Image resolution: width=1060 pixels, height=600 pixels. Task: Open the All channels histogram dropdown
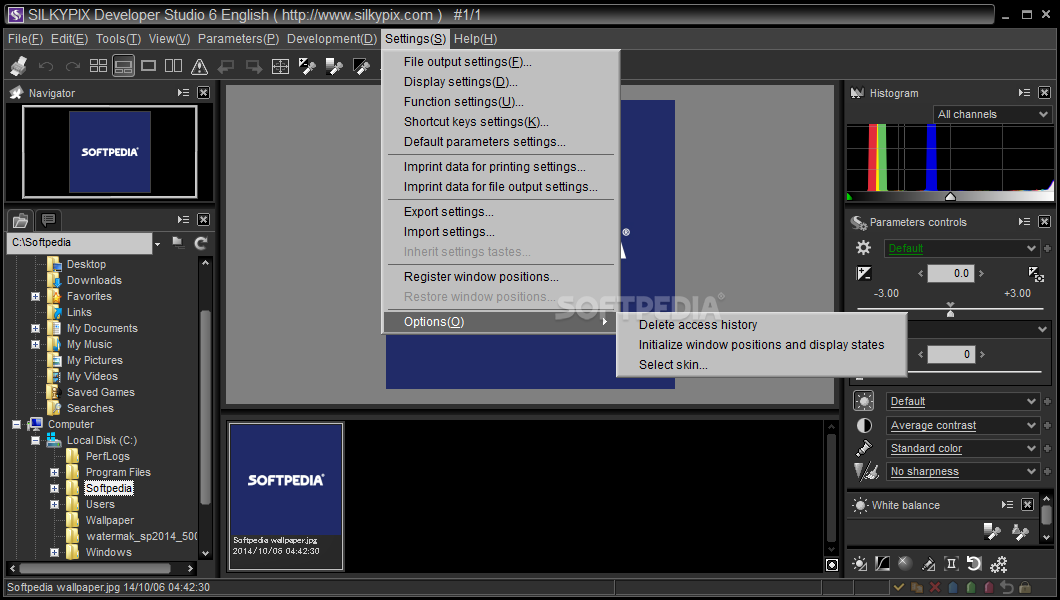pyautogui.click(x=992, y=114)
